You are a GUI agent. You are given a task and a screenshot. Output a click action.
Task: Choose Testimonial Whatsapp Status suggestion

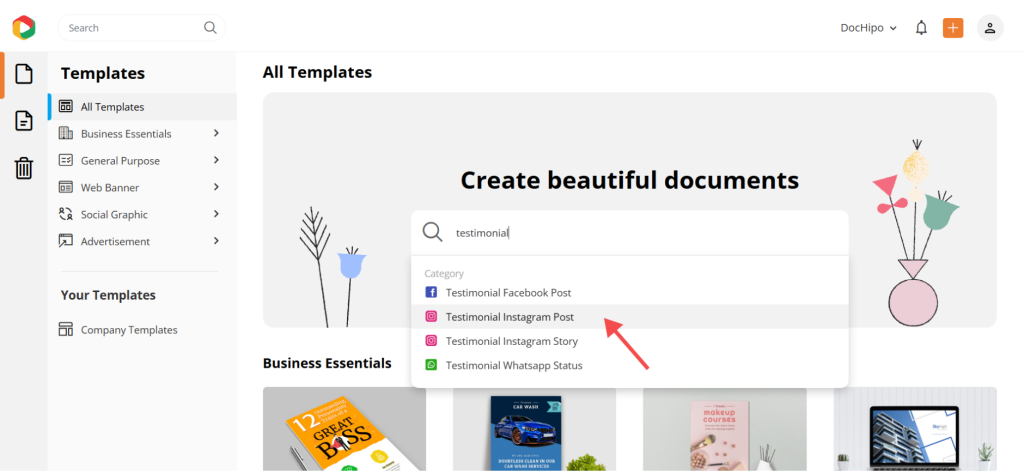tap(630, 365)
